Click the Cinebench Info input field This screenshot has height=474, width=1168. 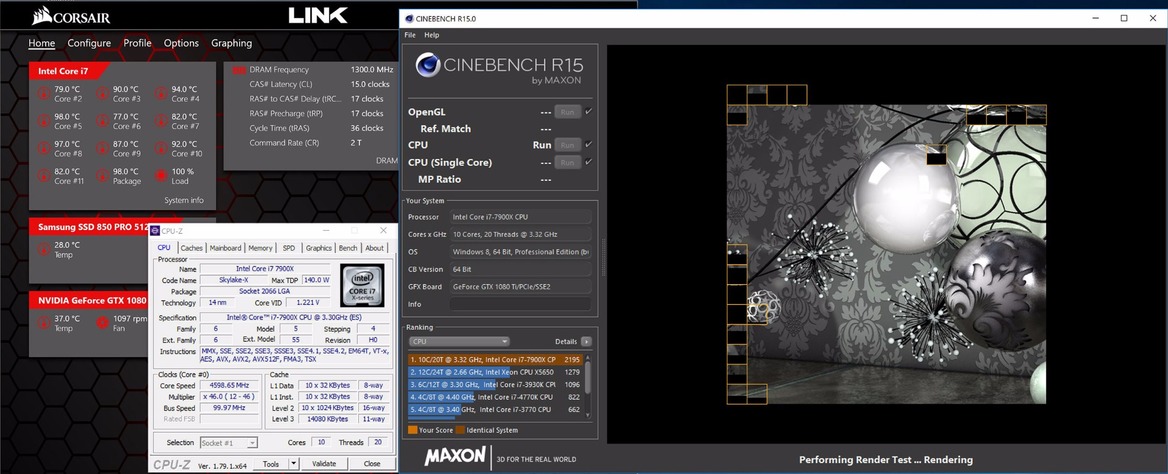point(520,304)
